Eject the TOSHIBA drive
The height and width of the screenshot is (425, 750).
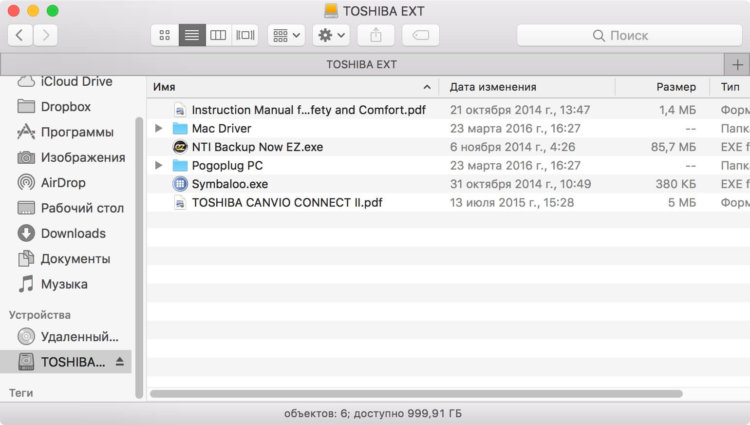[x=120, y=362]
